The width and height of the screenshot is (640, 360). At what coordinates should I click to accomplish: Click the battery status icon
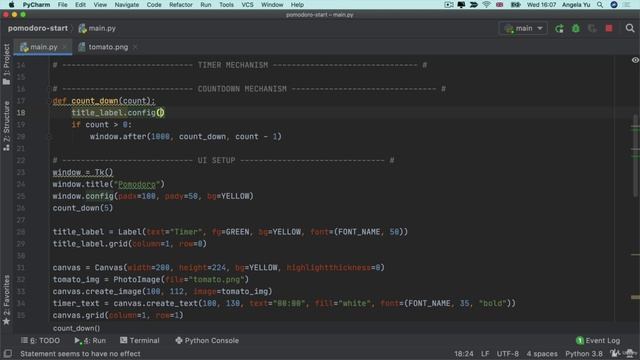516,5
